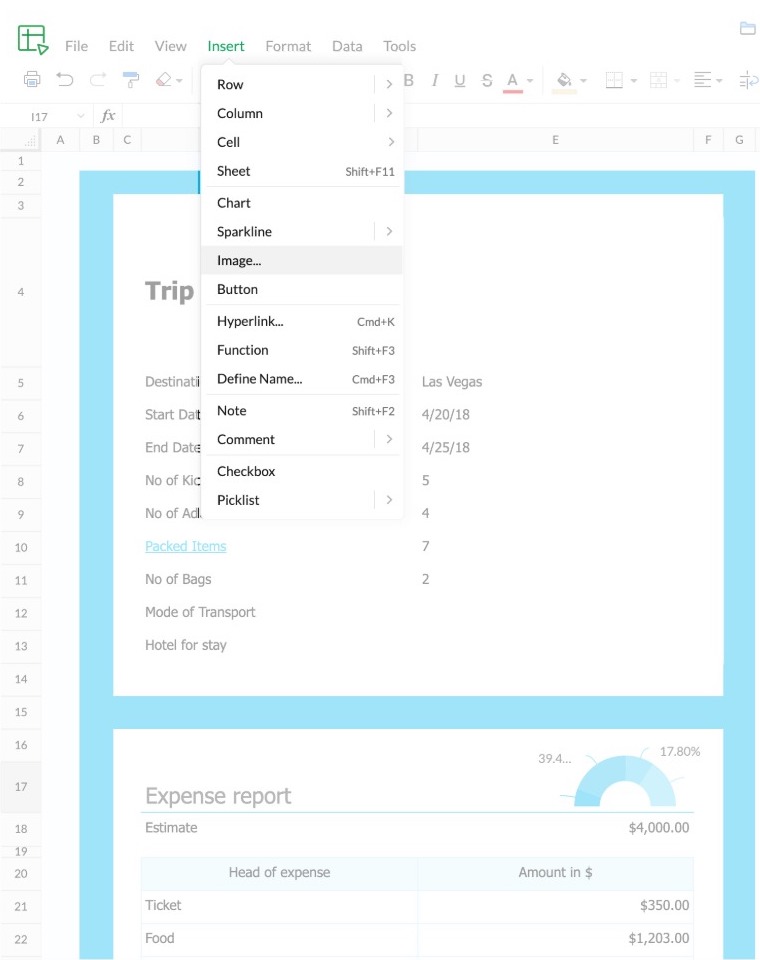Apply the red font color

pyautogui.click(x=513, y=81)
